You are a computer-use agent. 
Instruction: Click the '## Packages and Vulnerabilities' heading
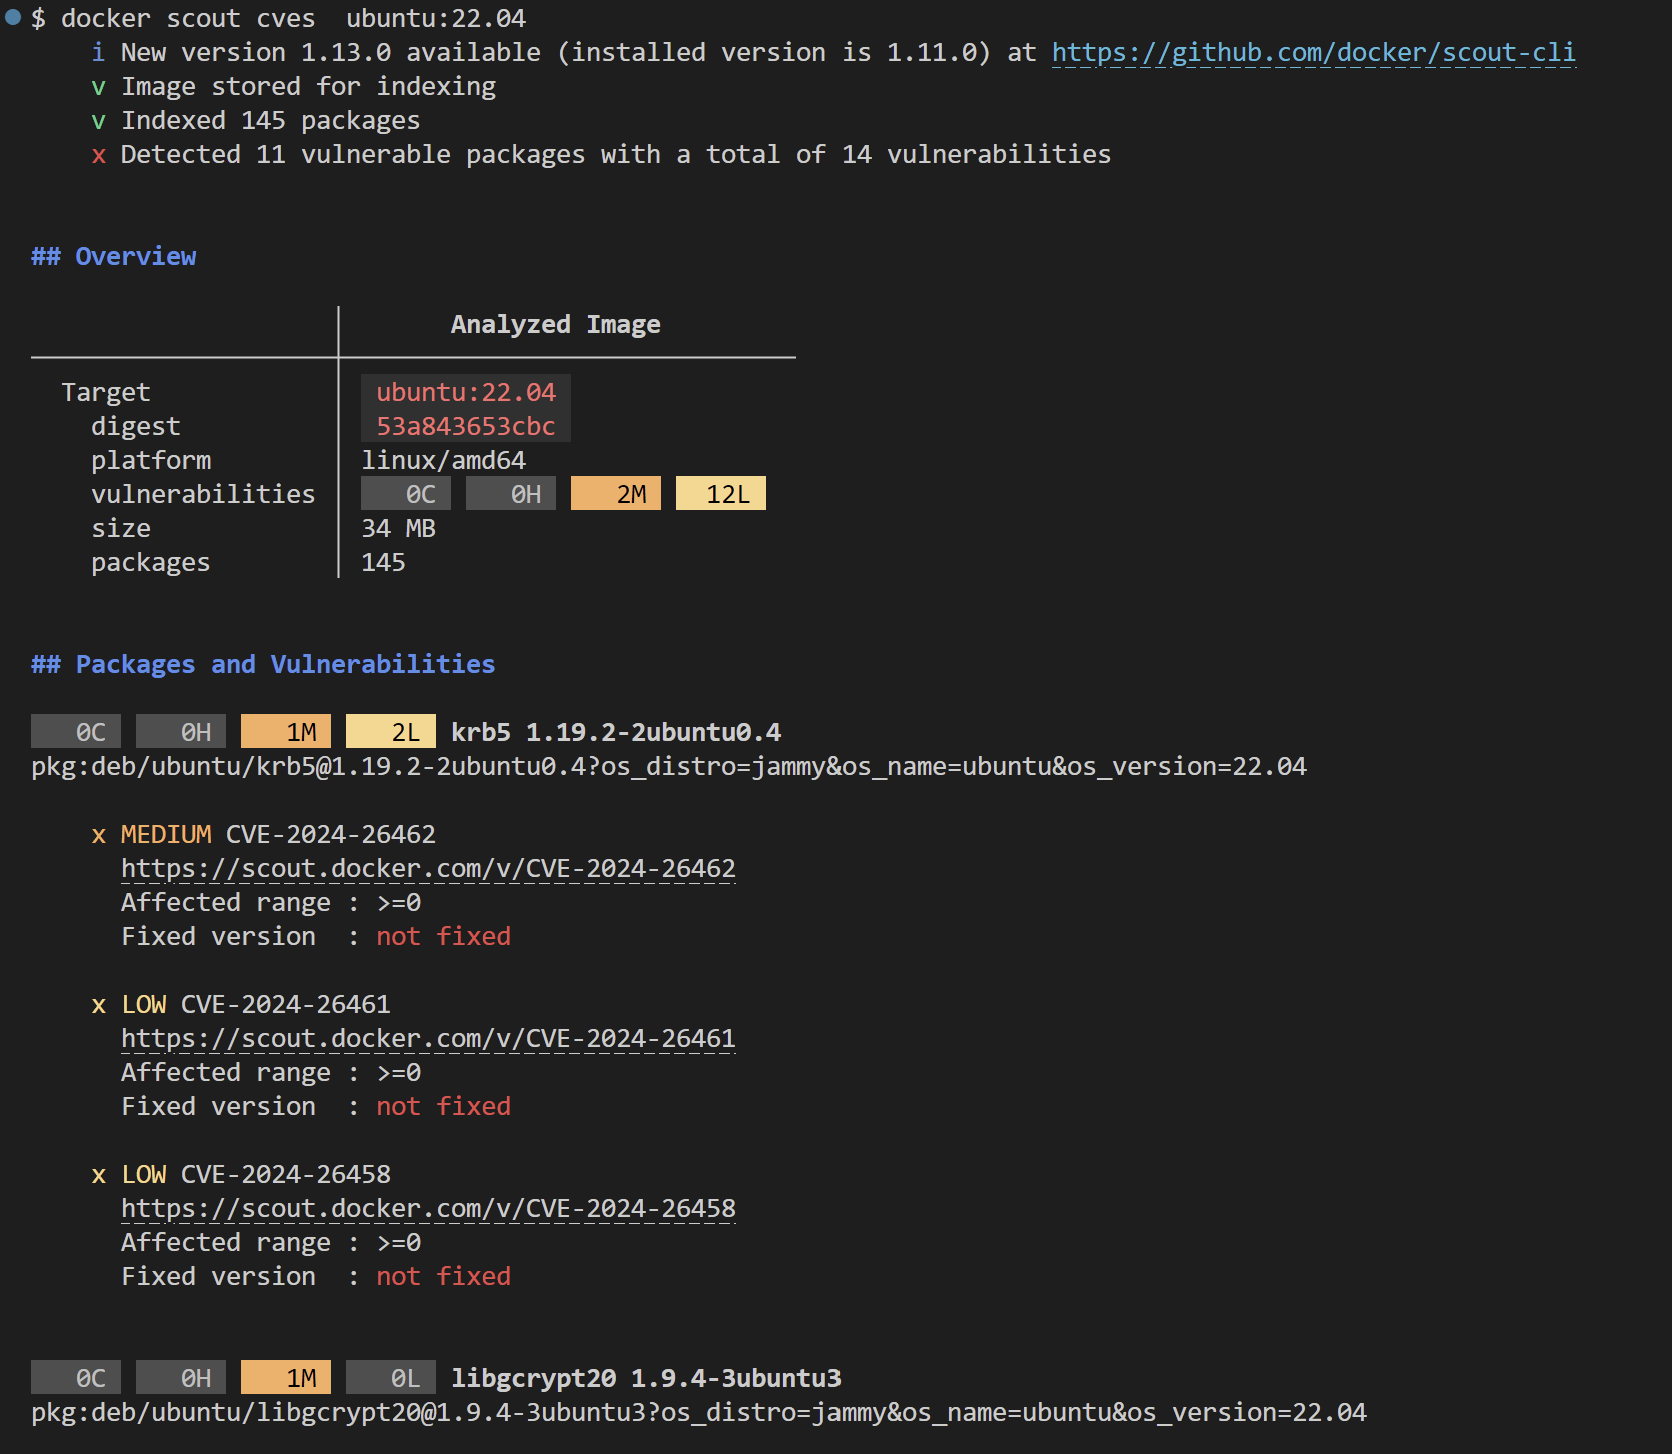point(263,664)
